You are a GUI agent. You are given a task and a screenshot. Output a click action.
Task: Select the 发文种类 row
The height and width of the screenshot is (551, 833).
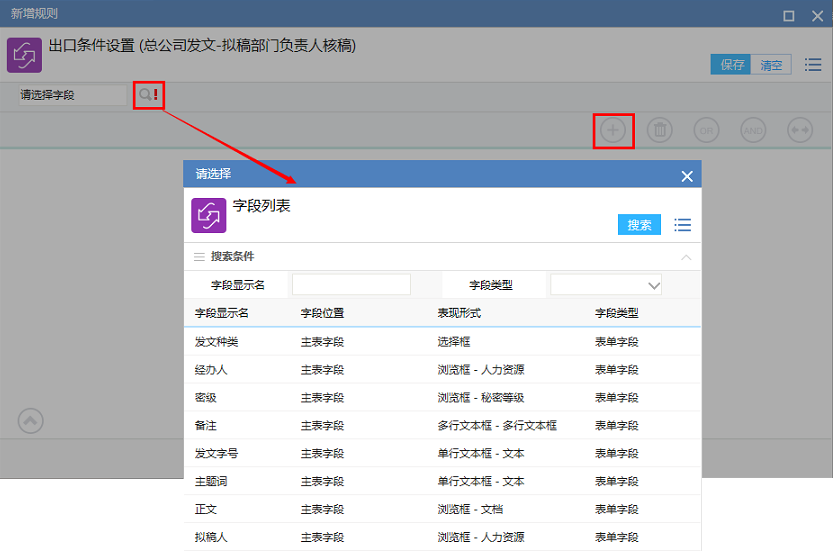pos(217,342)
